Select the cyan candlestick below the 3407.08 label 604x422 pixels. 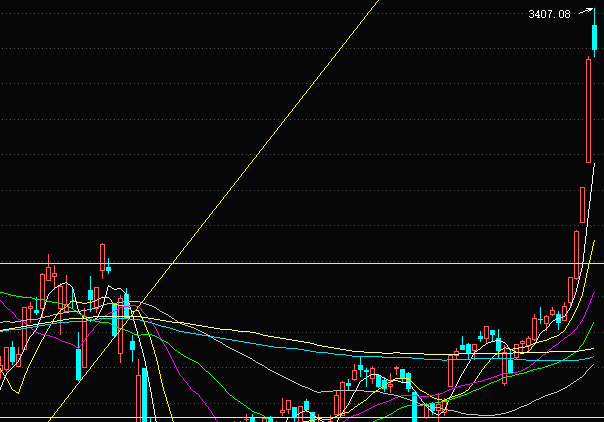coord(594,37)
